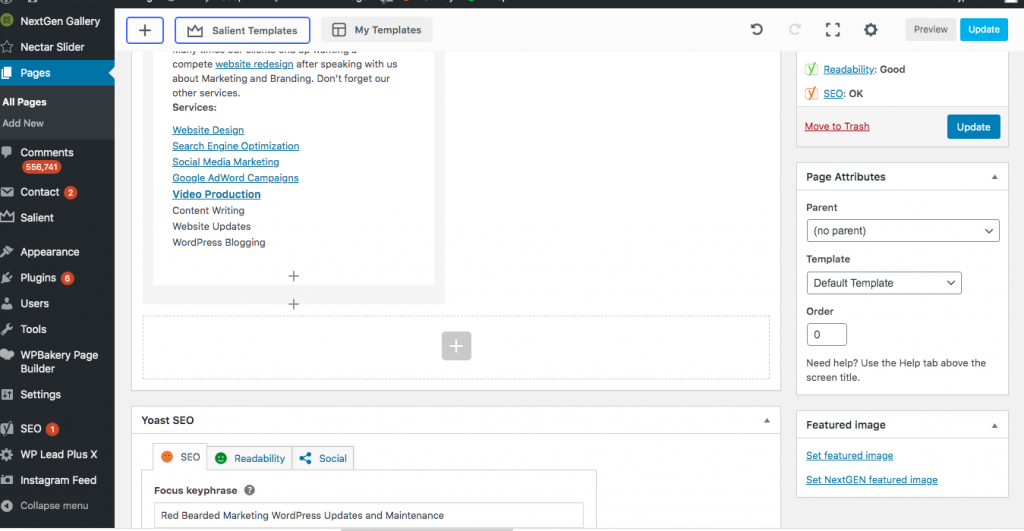Open My Templates
This screenshot has width=1024, height=531.
[376, 30]
